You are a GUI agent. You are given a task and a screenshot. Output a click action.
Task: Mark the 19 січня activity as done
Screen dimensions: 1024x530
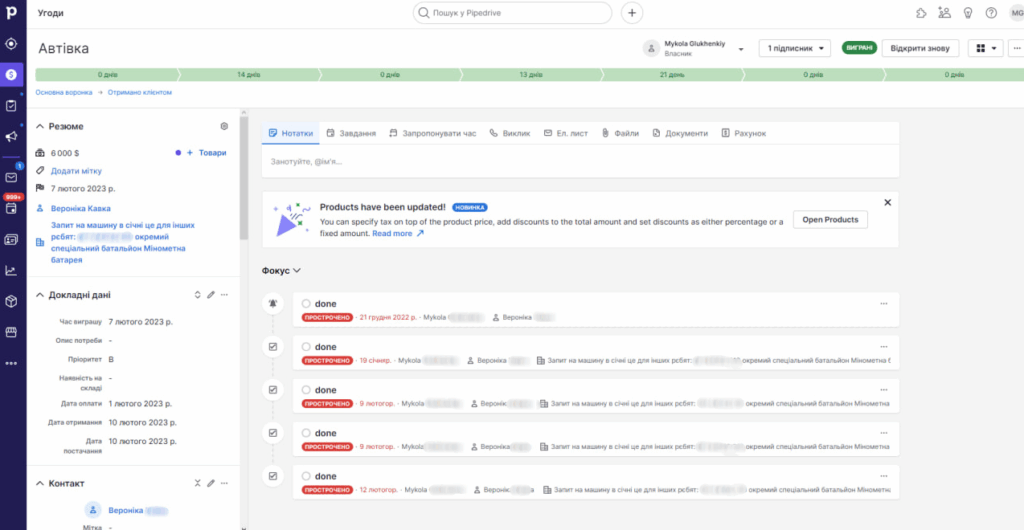306,347
